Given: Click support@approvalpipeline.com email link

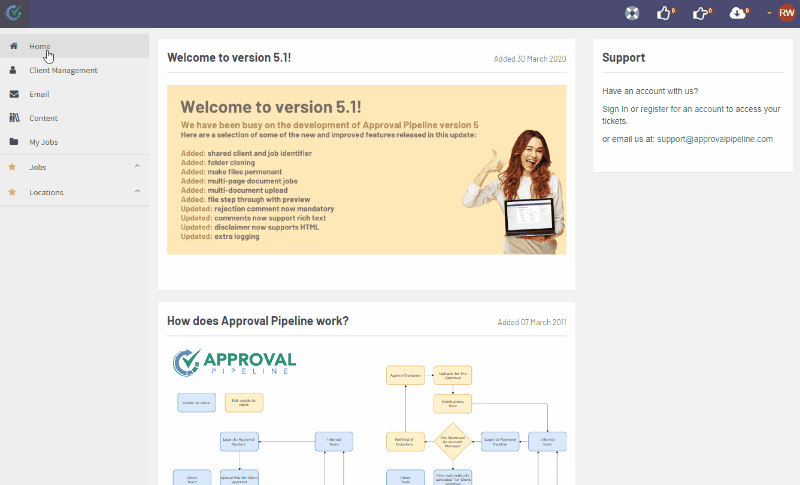Looking at the screenshot, I should 715,139.
